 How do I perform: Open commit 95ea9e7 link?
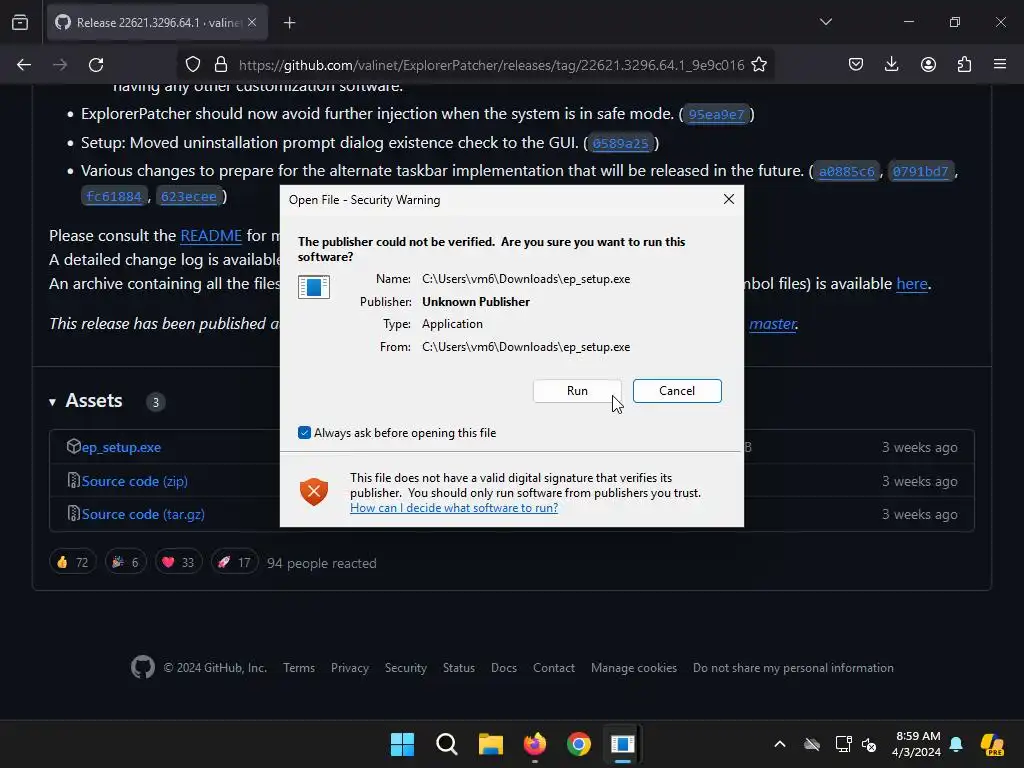point(716,114)
